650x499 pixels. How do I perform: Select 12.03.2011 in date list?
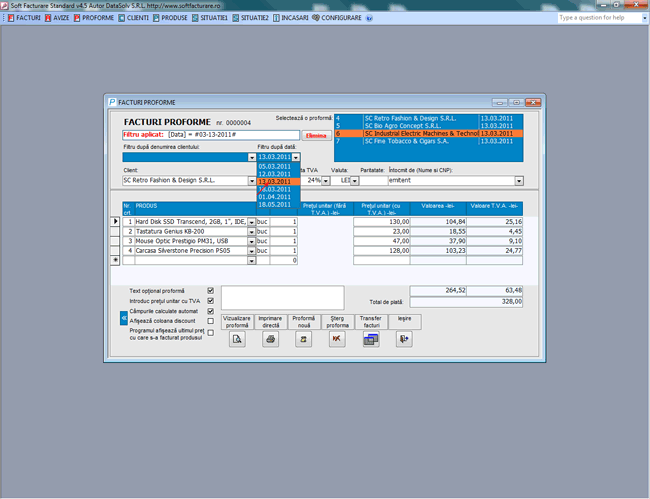[278, 174]
